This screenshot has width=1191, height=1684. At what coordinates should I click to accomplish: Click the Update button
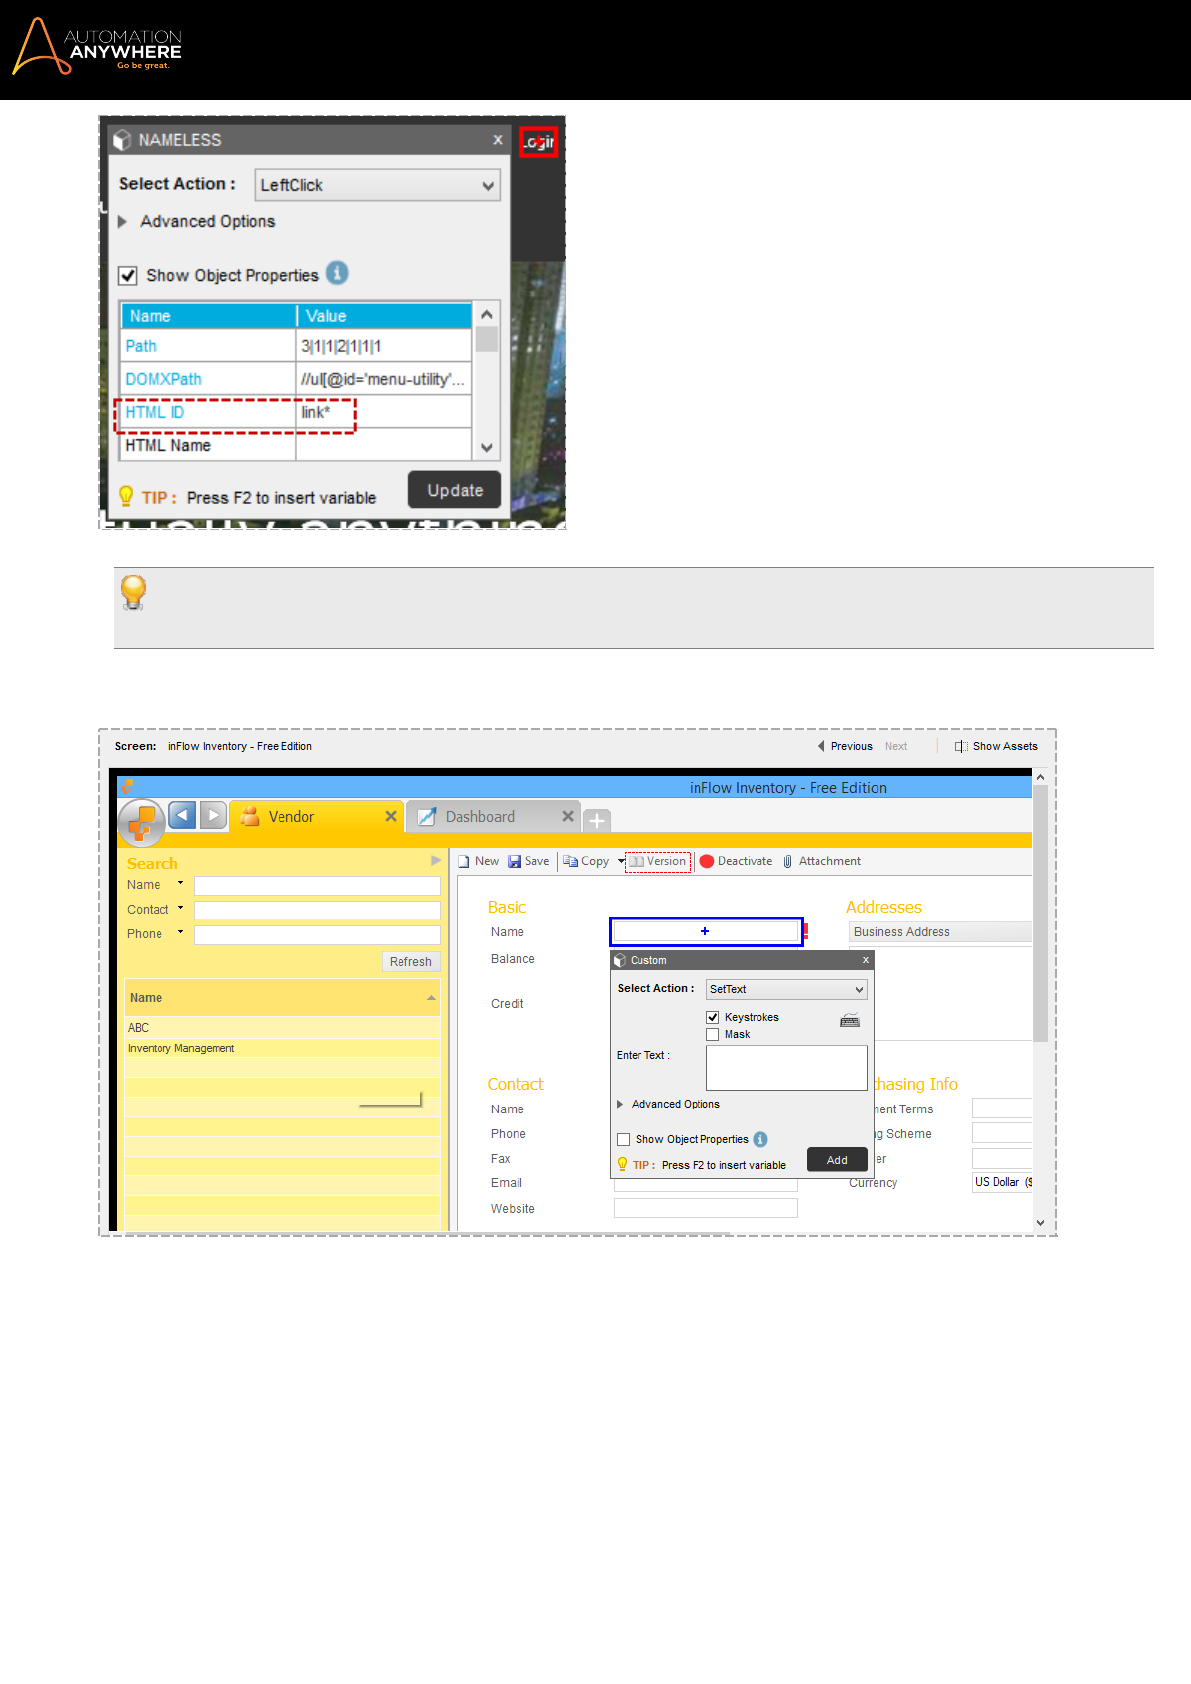click(x=455, y=490)
